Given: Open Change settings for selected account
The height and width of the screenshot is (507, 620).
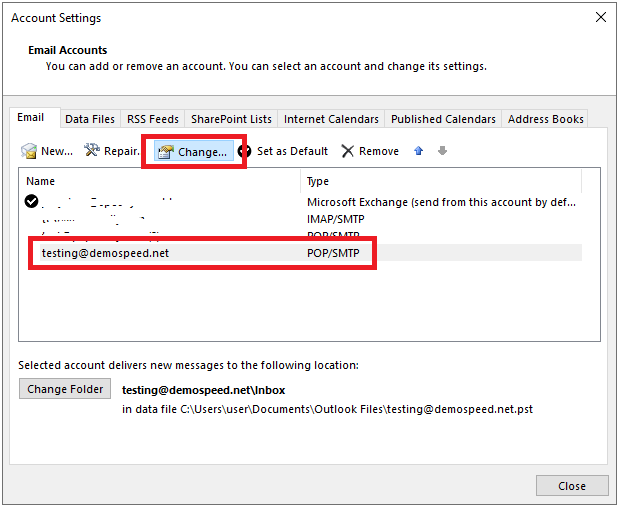Looking at the screenshot, I should tap(193, 152).
